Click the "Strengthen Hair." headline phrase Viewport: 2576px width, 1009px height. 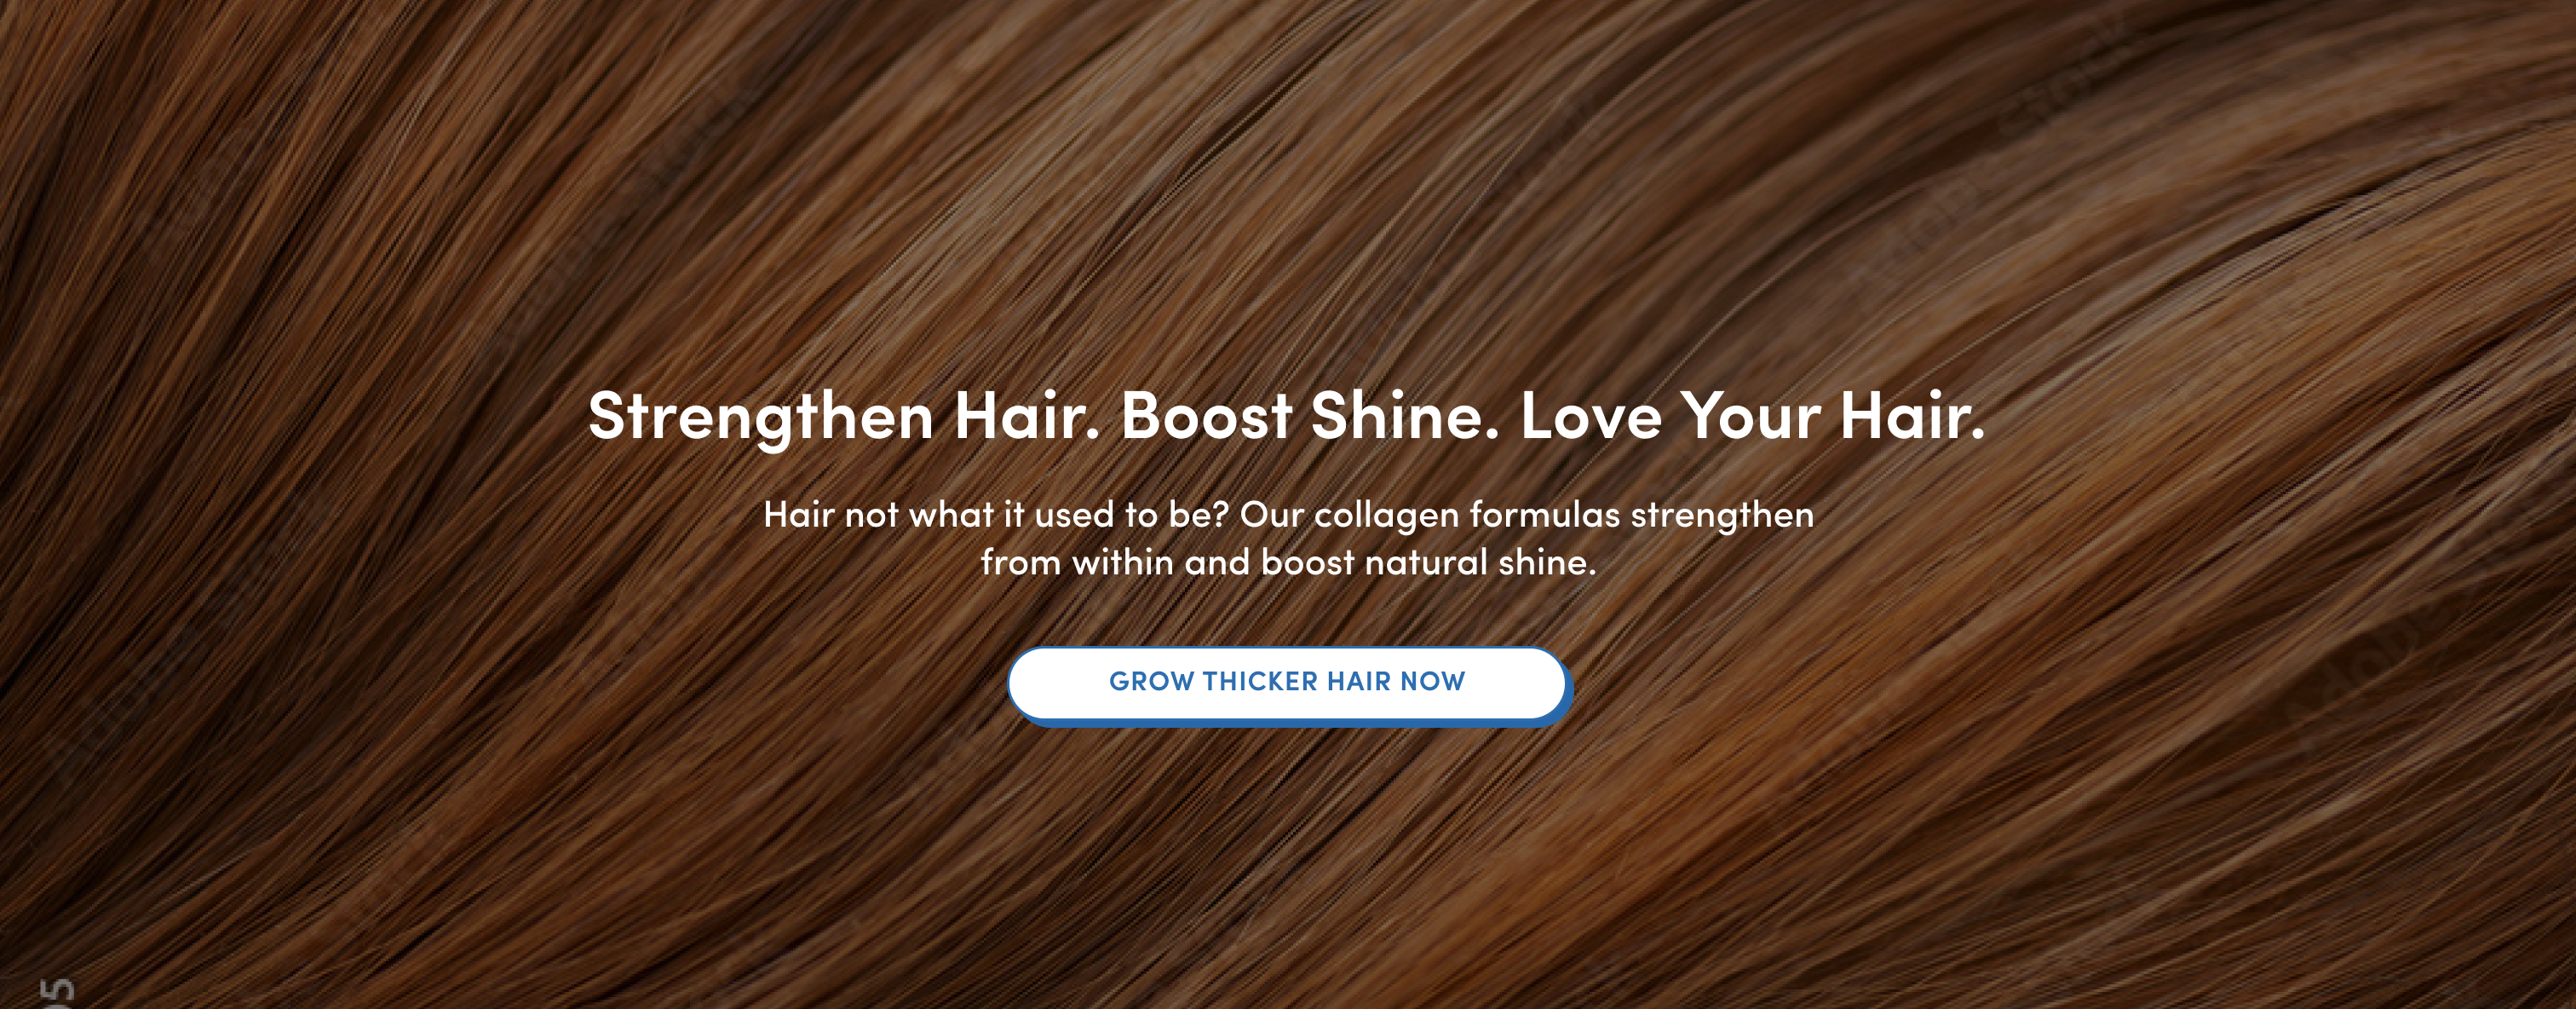tap(843, 416)
